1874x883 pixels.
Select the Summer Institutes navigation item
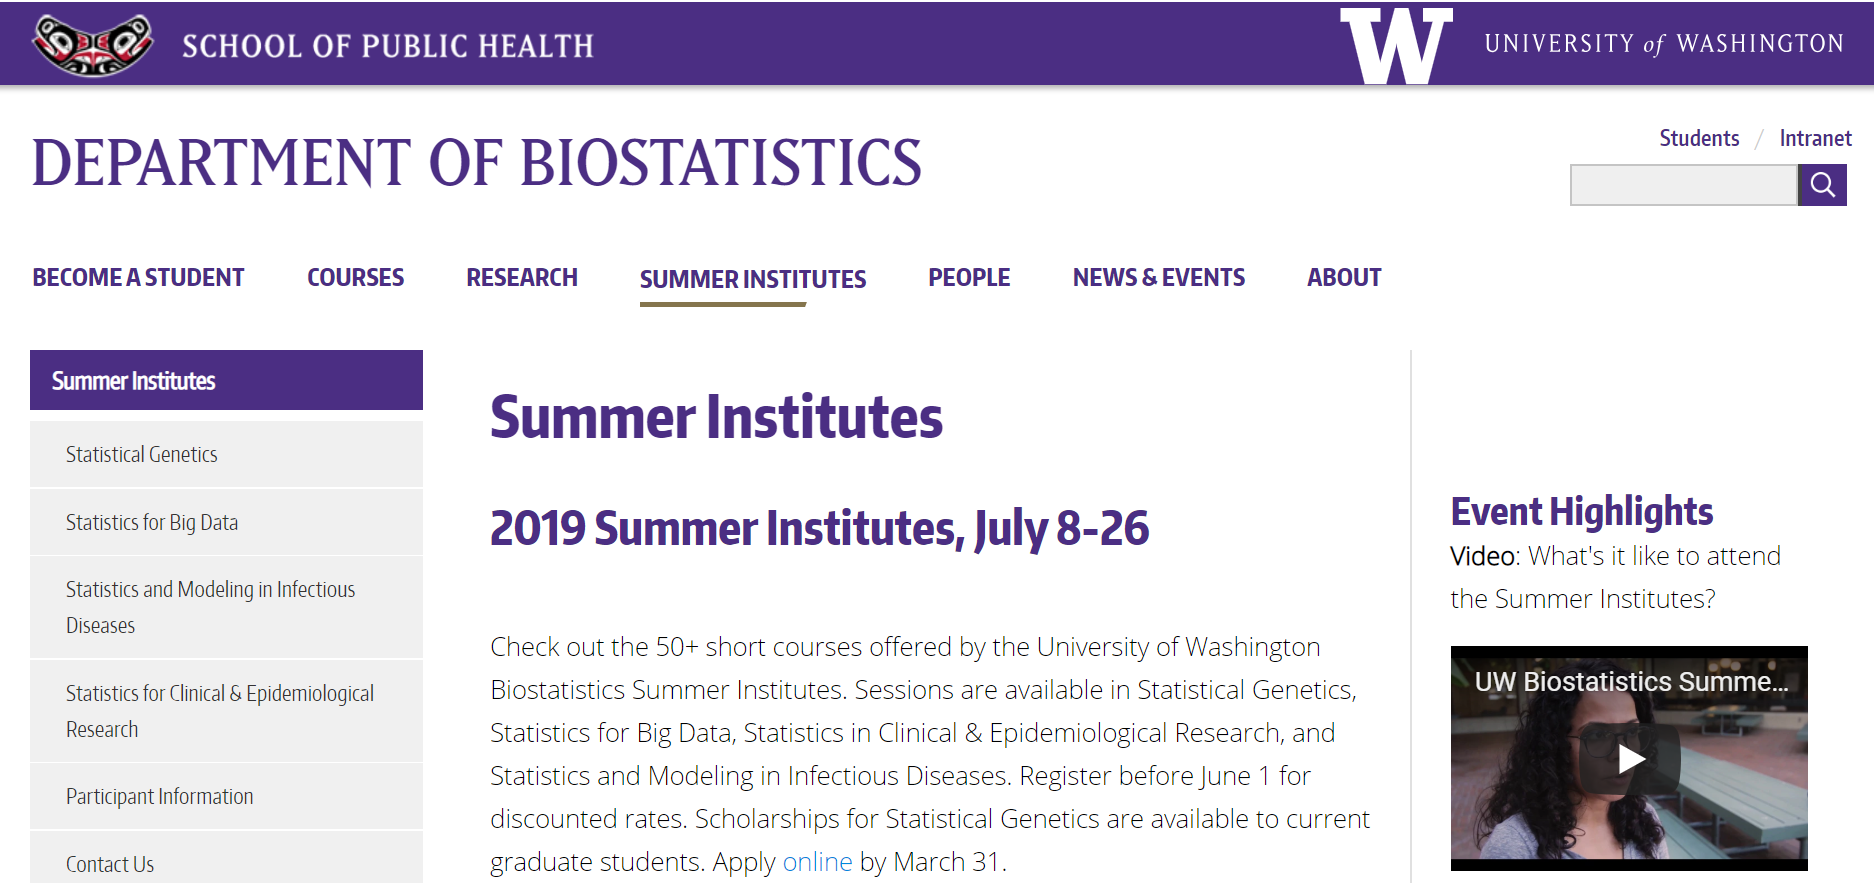[x=753, y=279]
